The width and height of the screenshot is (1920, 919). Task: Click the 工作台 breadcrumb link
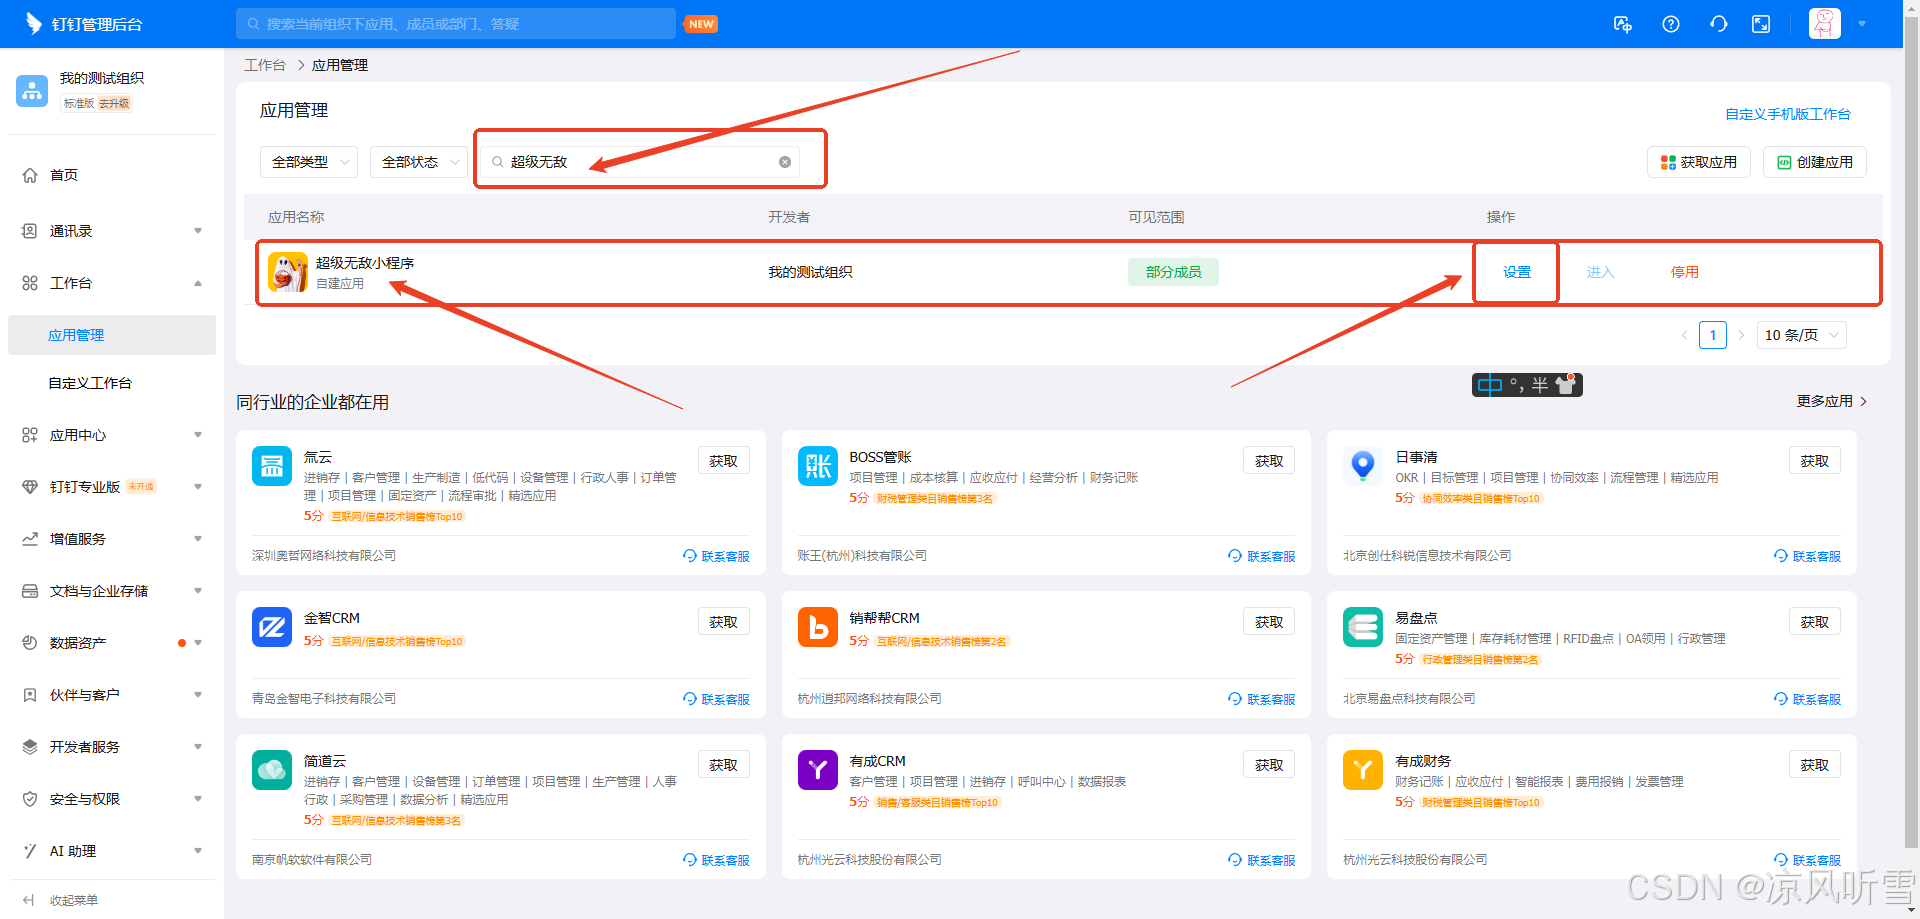(265, 65)
